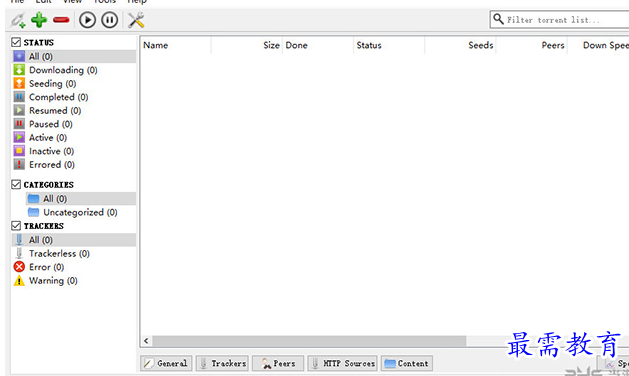
Task: Click the green Downloading arrow icon
Action: [x=19, y=70]
